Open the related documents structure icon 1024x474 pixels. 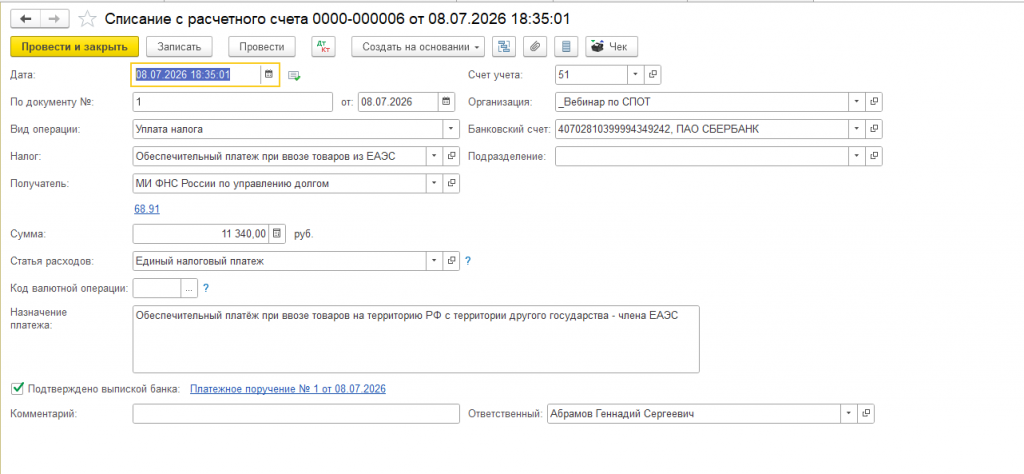coord(505,46)
